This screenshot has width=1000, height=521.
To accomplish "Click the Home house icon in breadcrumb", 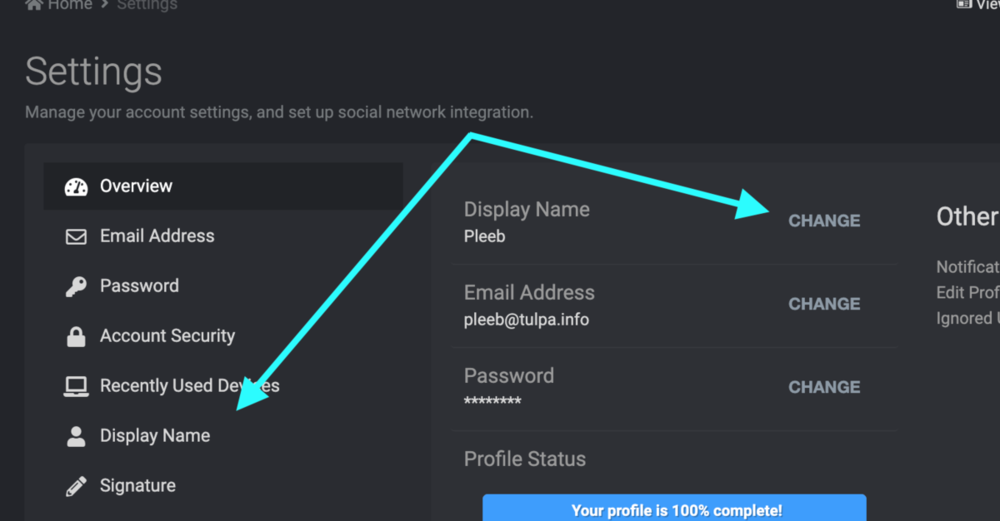I will click(x=34, y=4).
